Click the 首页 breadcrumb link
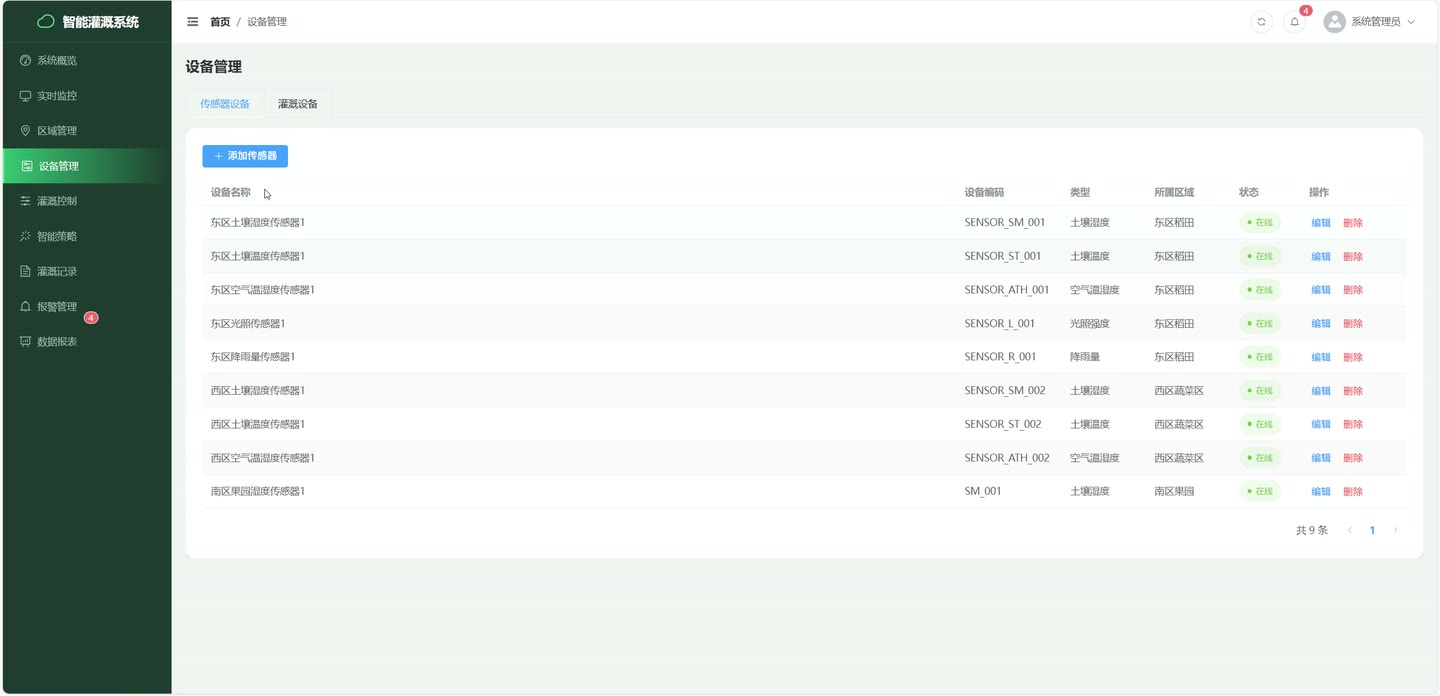 tap(220, 22)
